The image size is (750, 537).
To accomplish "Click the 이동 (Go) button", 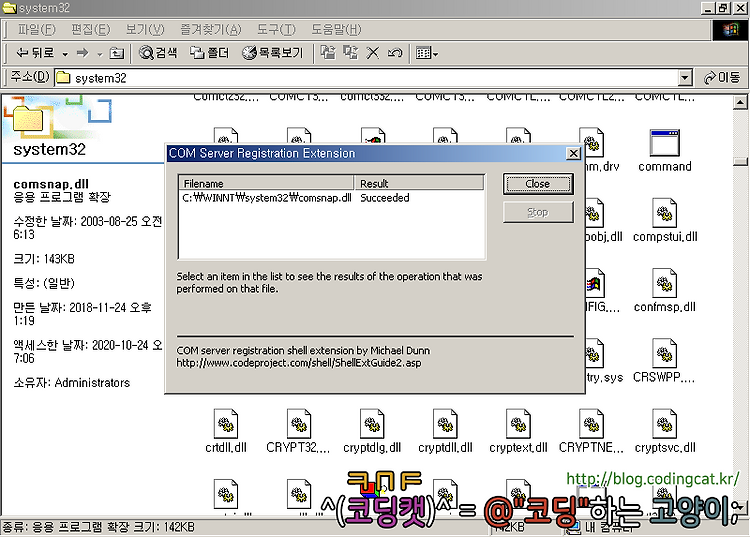I will pyautogui.click(x=722, y=77).
